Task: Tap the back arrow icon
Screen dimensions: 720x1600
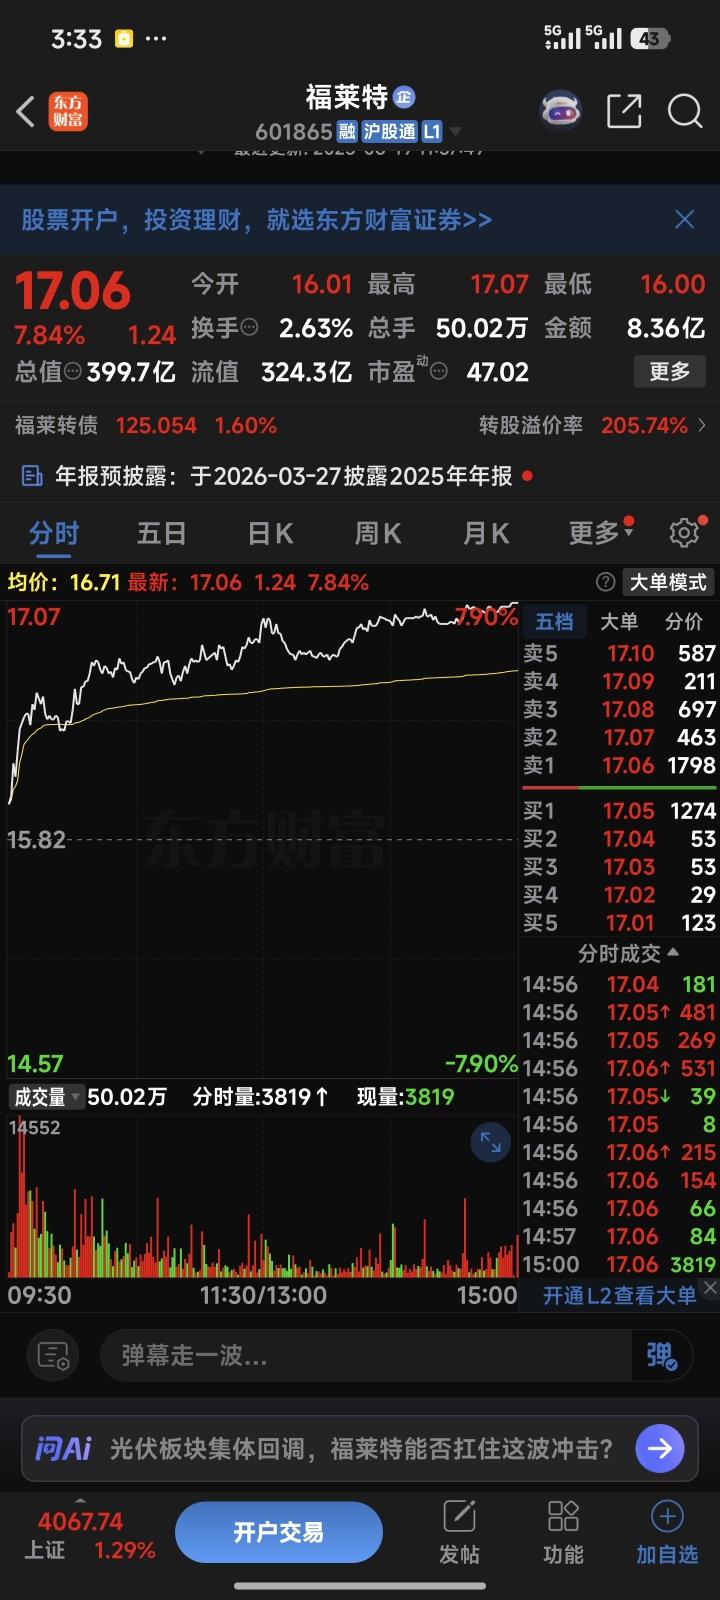Action: point(26,111)
